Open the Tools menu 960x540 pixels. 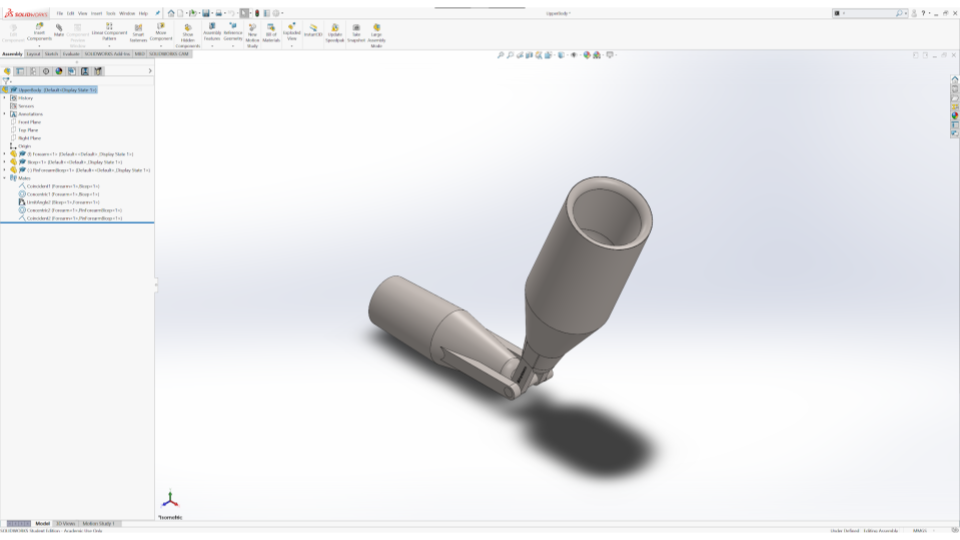(111, 13)
